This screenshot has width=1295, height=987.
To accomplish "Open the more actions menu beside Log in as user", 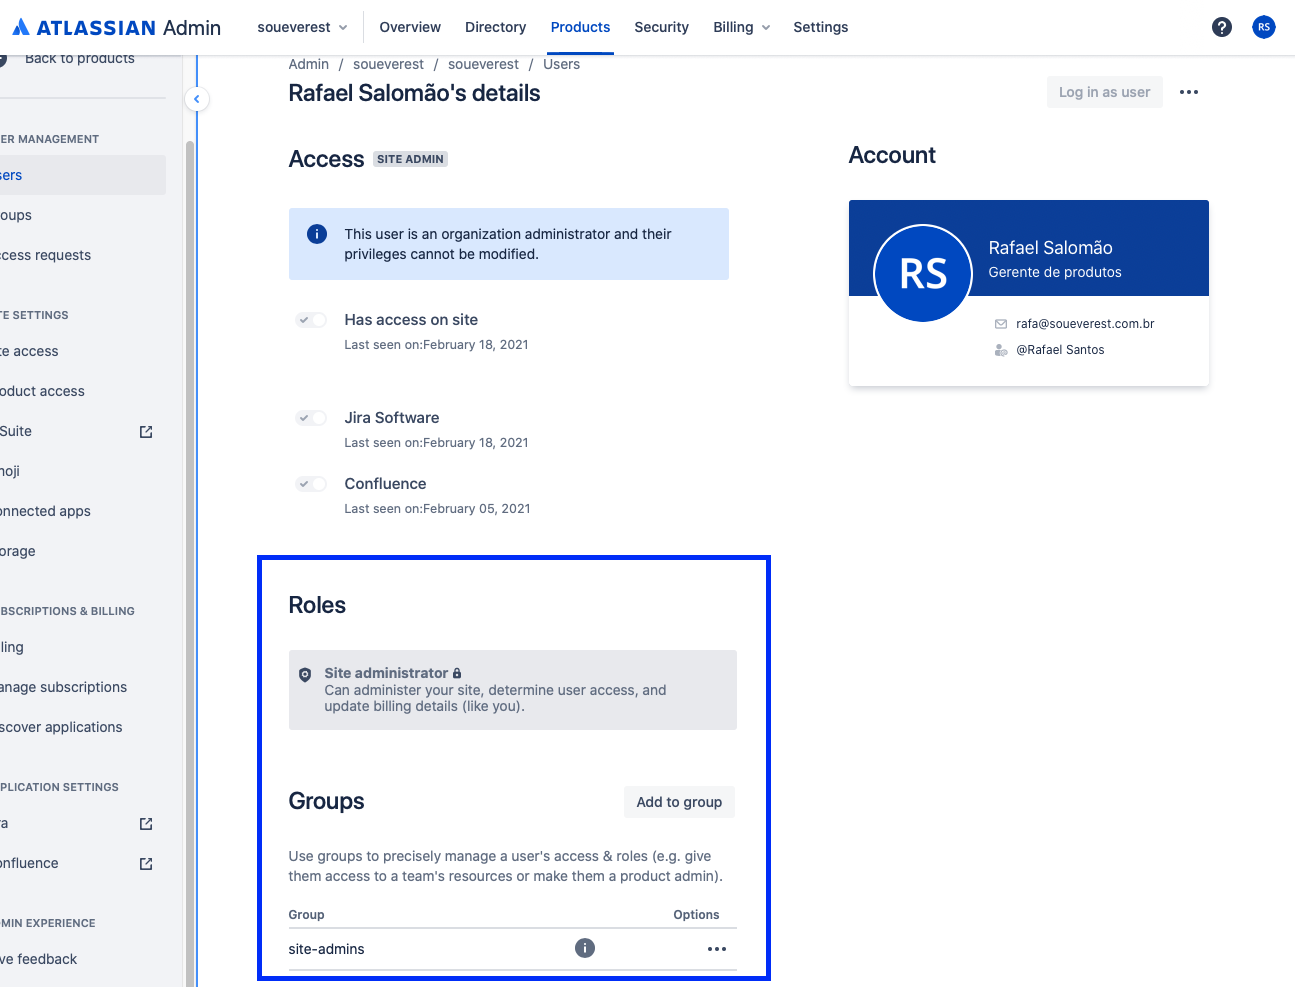I will [1189, 92].
